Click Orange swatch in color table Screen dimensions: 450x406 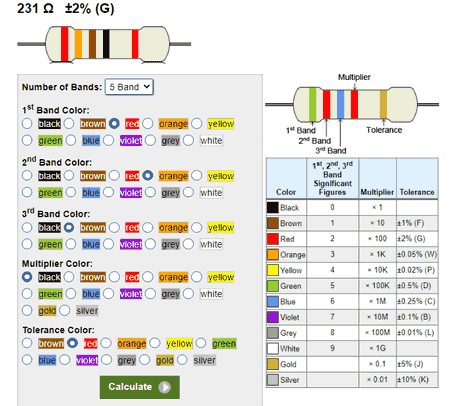click(273, 255)
